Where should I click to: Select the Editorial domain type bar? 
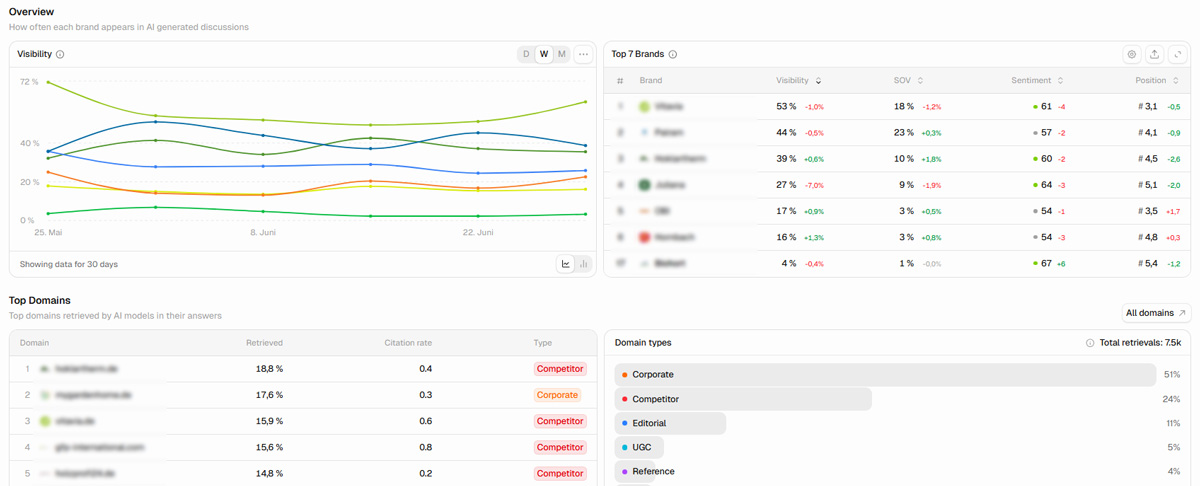click(670, 423)
